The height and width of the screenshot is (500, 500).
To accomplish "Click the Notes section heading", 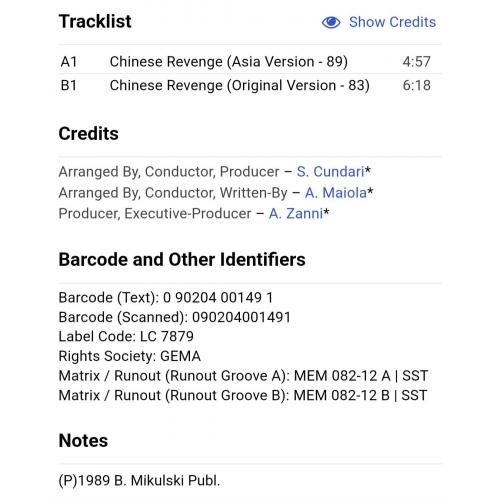I will point(83,440).
